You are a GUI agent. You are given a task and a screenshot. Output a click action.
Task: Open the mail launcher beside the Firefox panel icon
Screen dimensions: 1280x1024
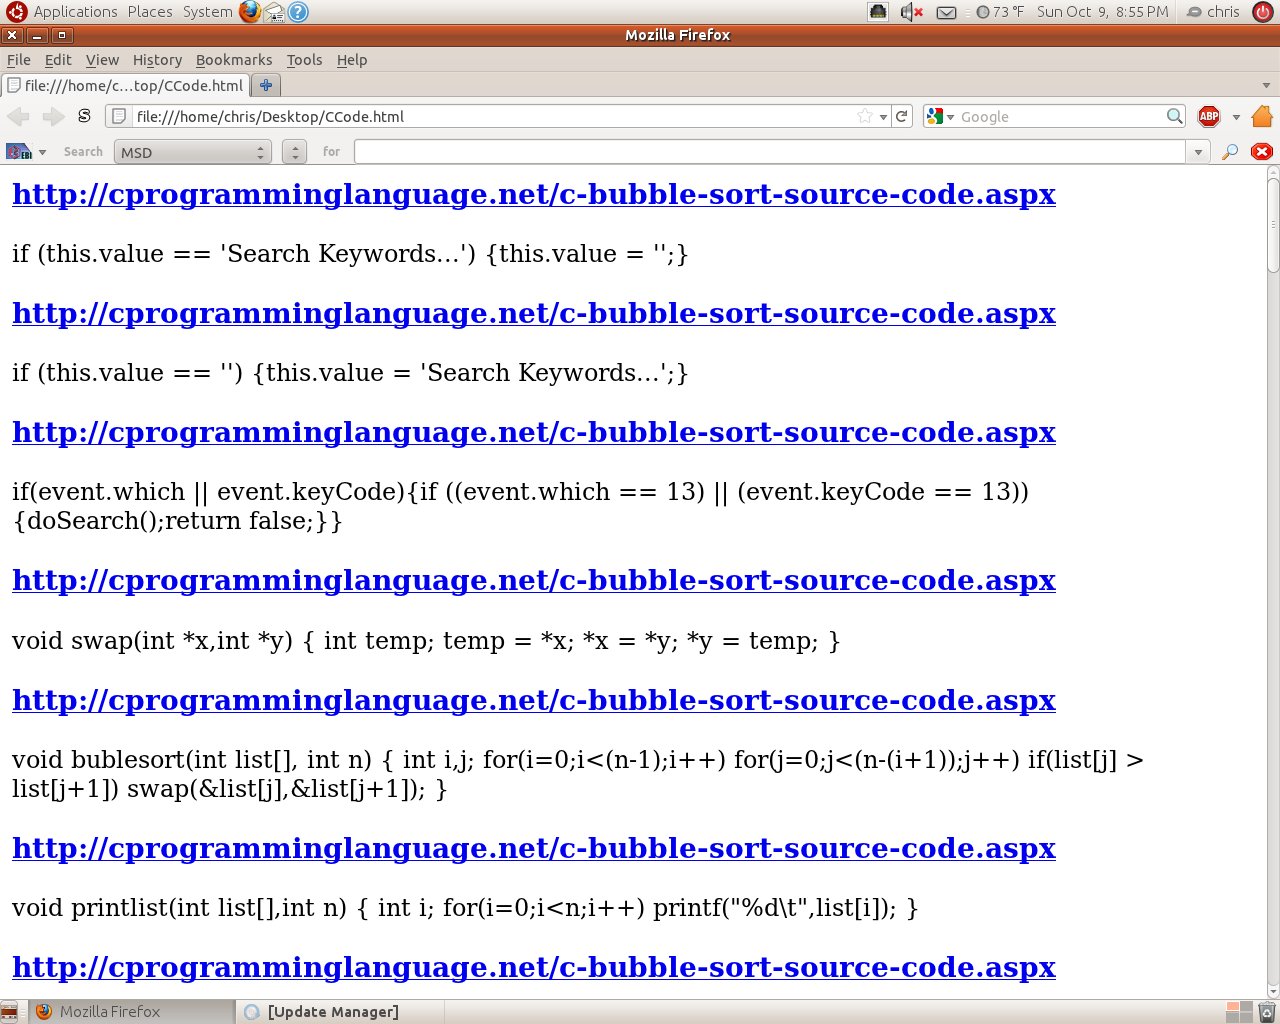tap(274, 12)
